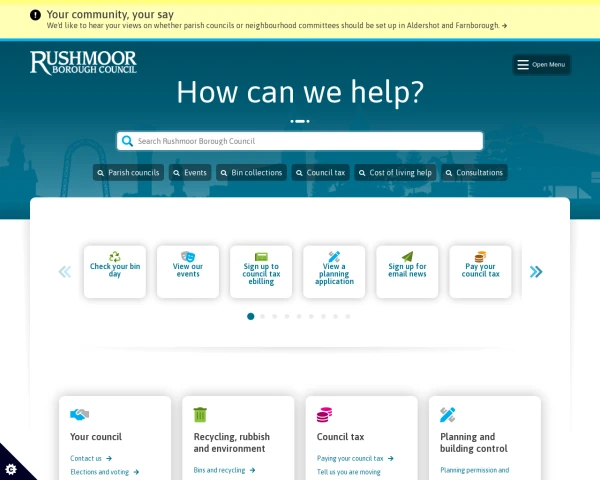The height and width of the screenshot is (480, 600).
Task: Follow the parish councils views banner text link
Action: click(x=277, y=26)
